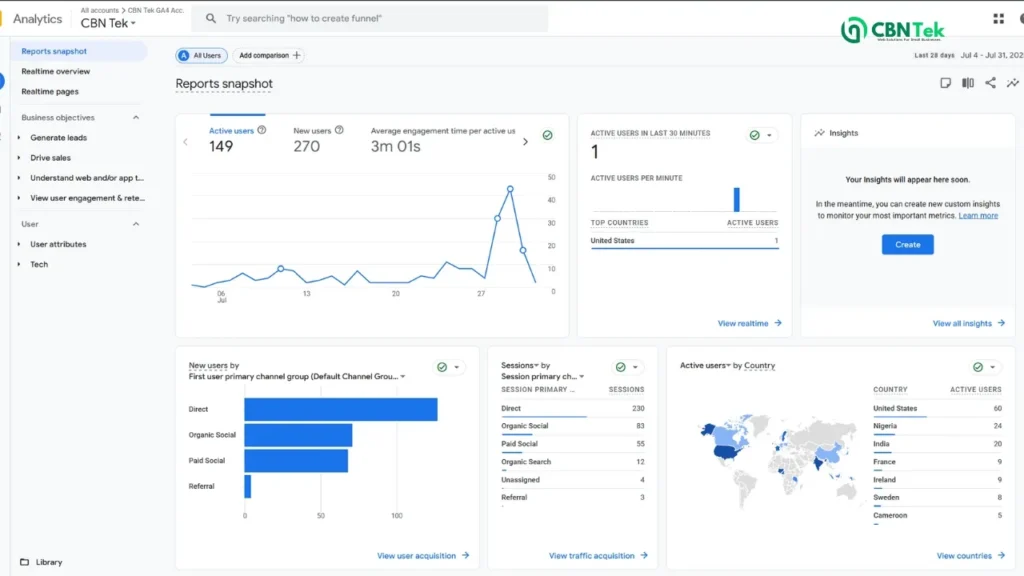Click the Active users help icon
Screen dimensions: 1024x576
click(262, 130)
